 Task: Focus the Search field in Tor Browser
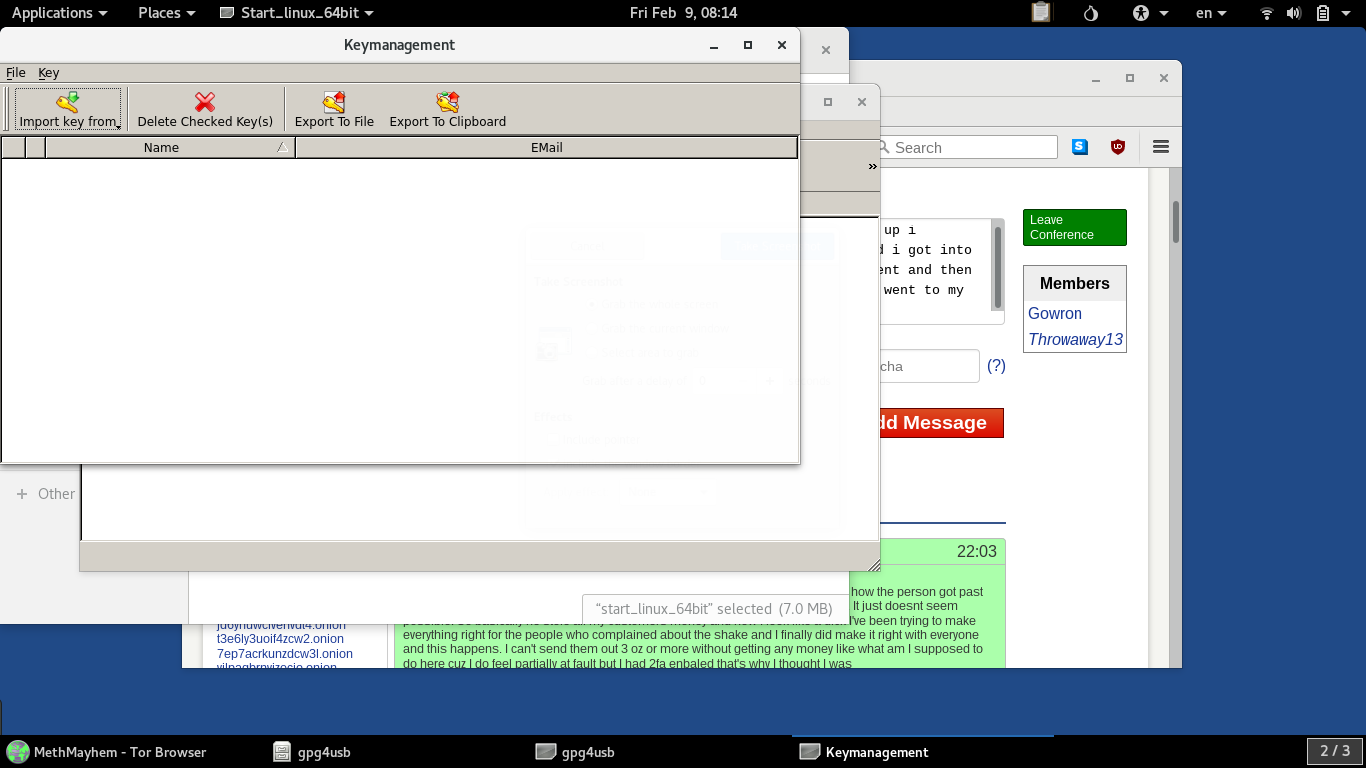(x=967, y=147)
